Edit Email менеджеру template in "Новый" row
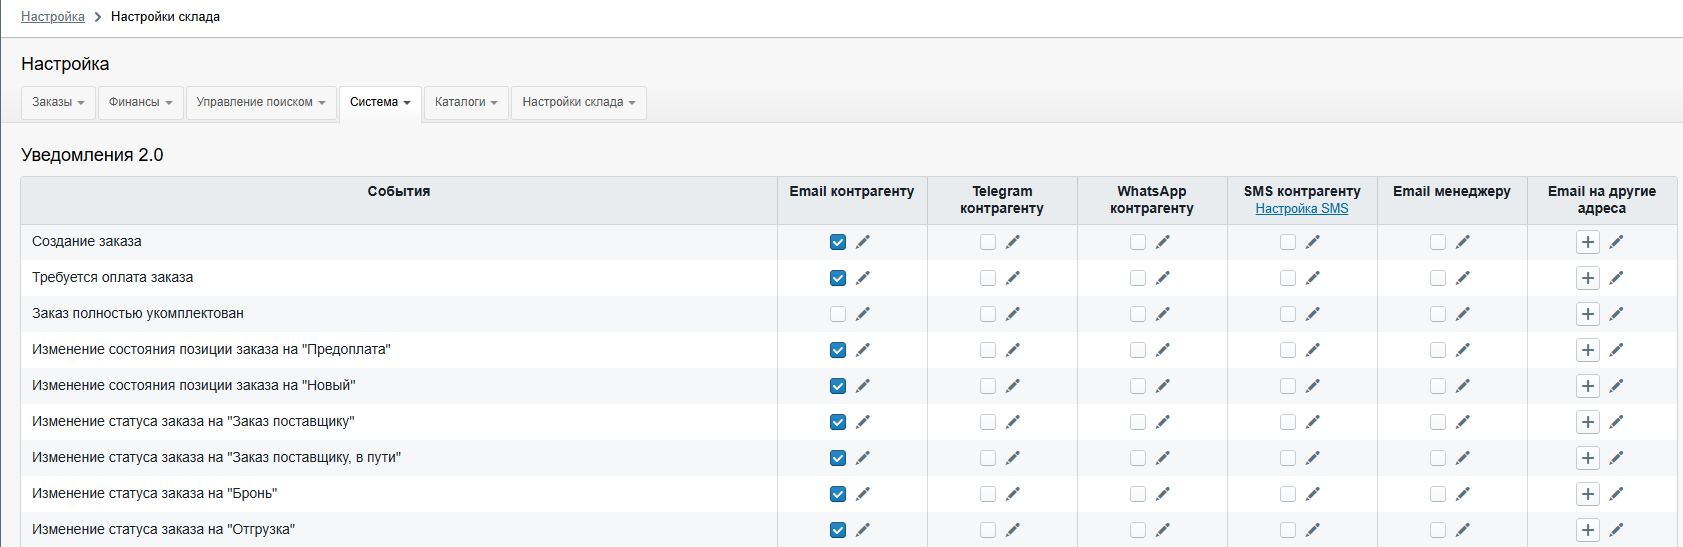The image size is (1683, 547). click(x=1463, y=386)
